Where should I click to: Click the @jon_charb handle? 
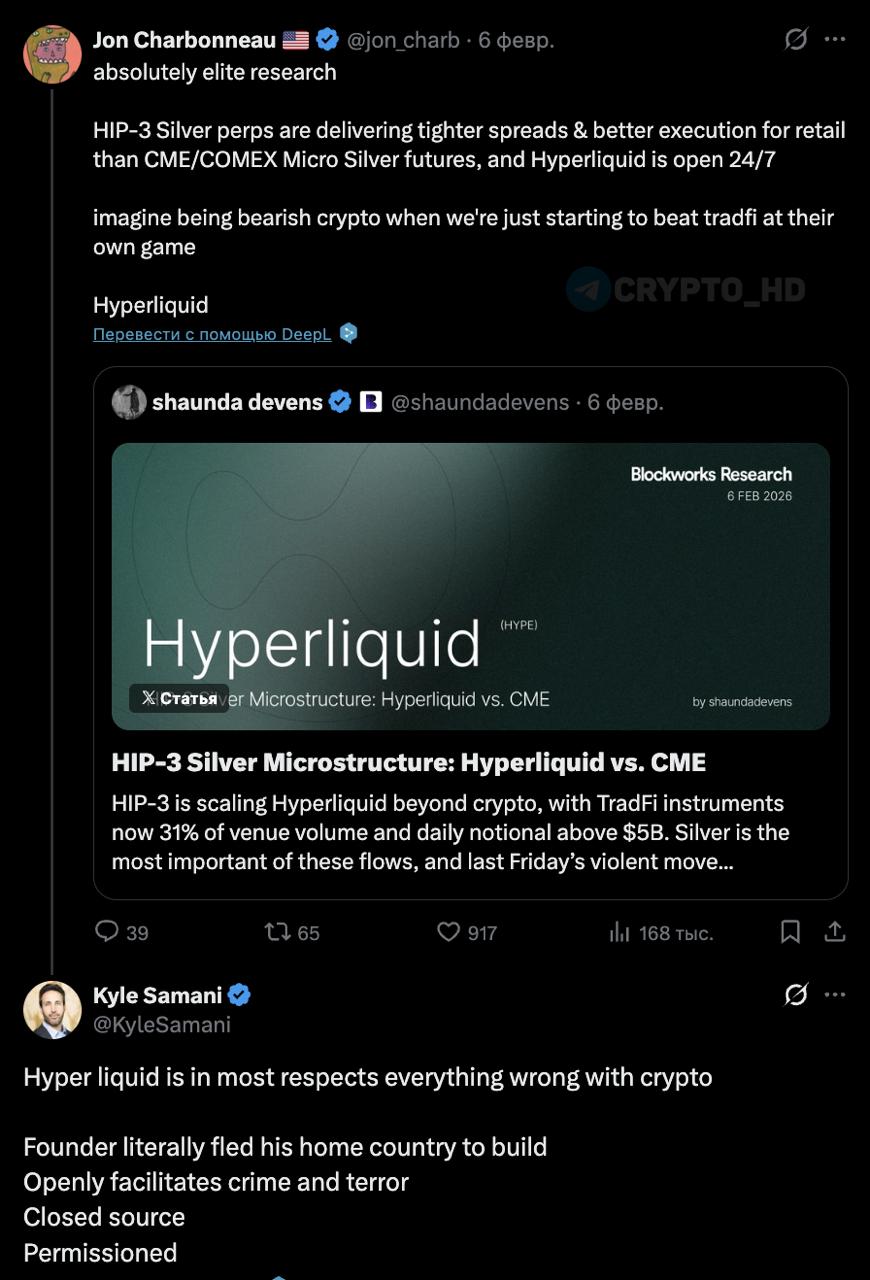403,40
